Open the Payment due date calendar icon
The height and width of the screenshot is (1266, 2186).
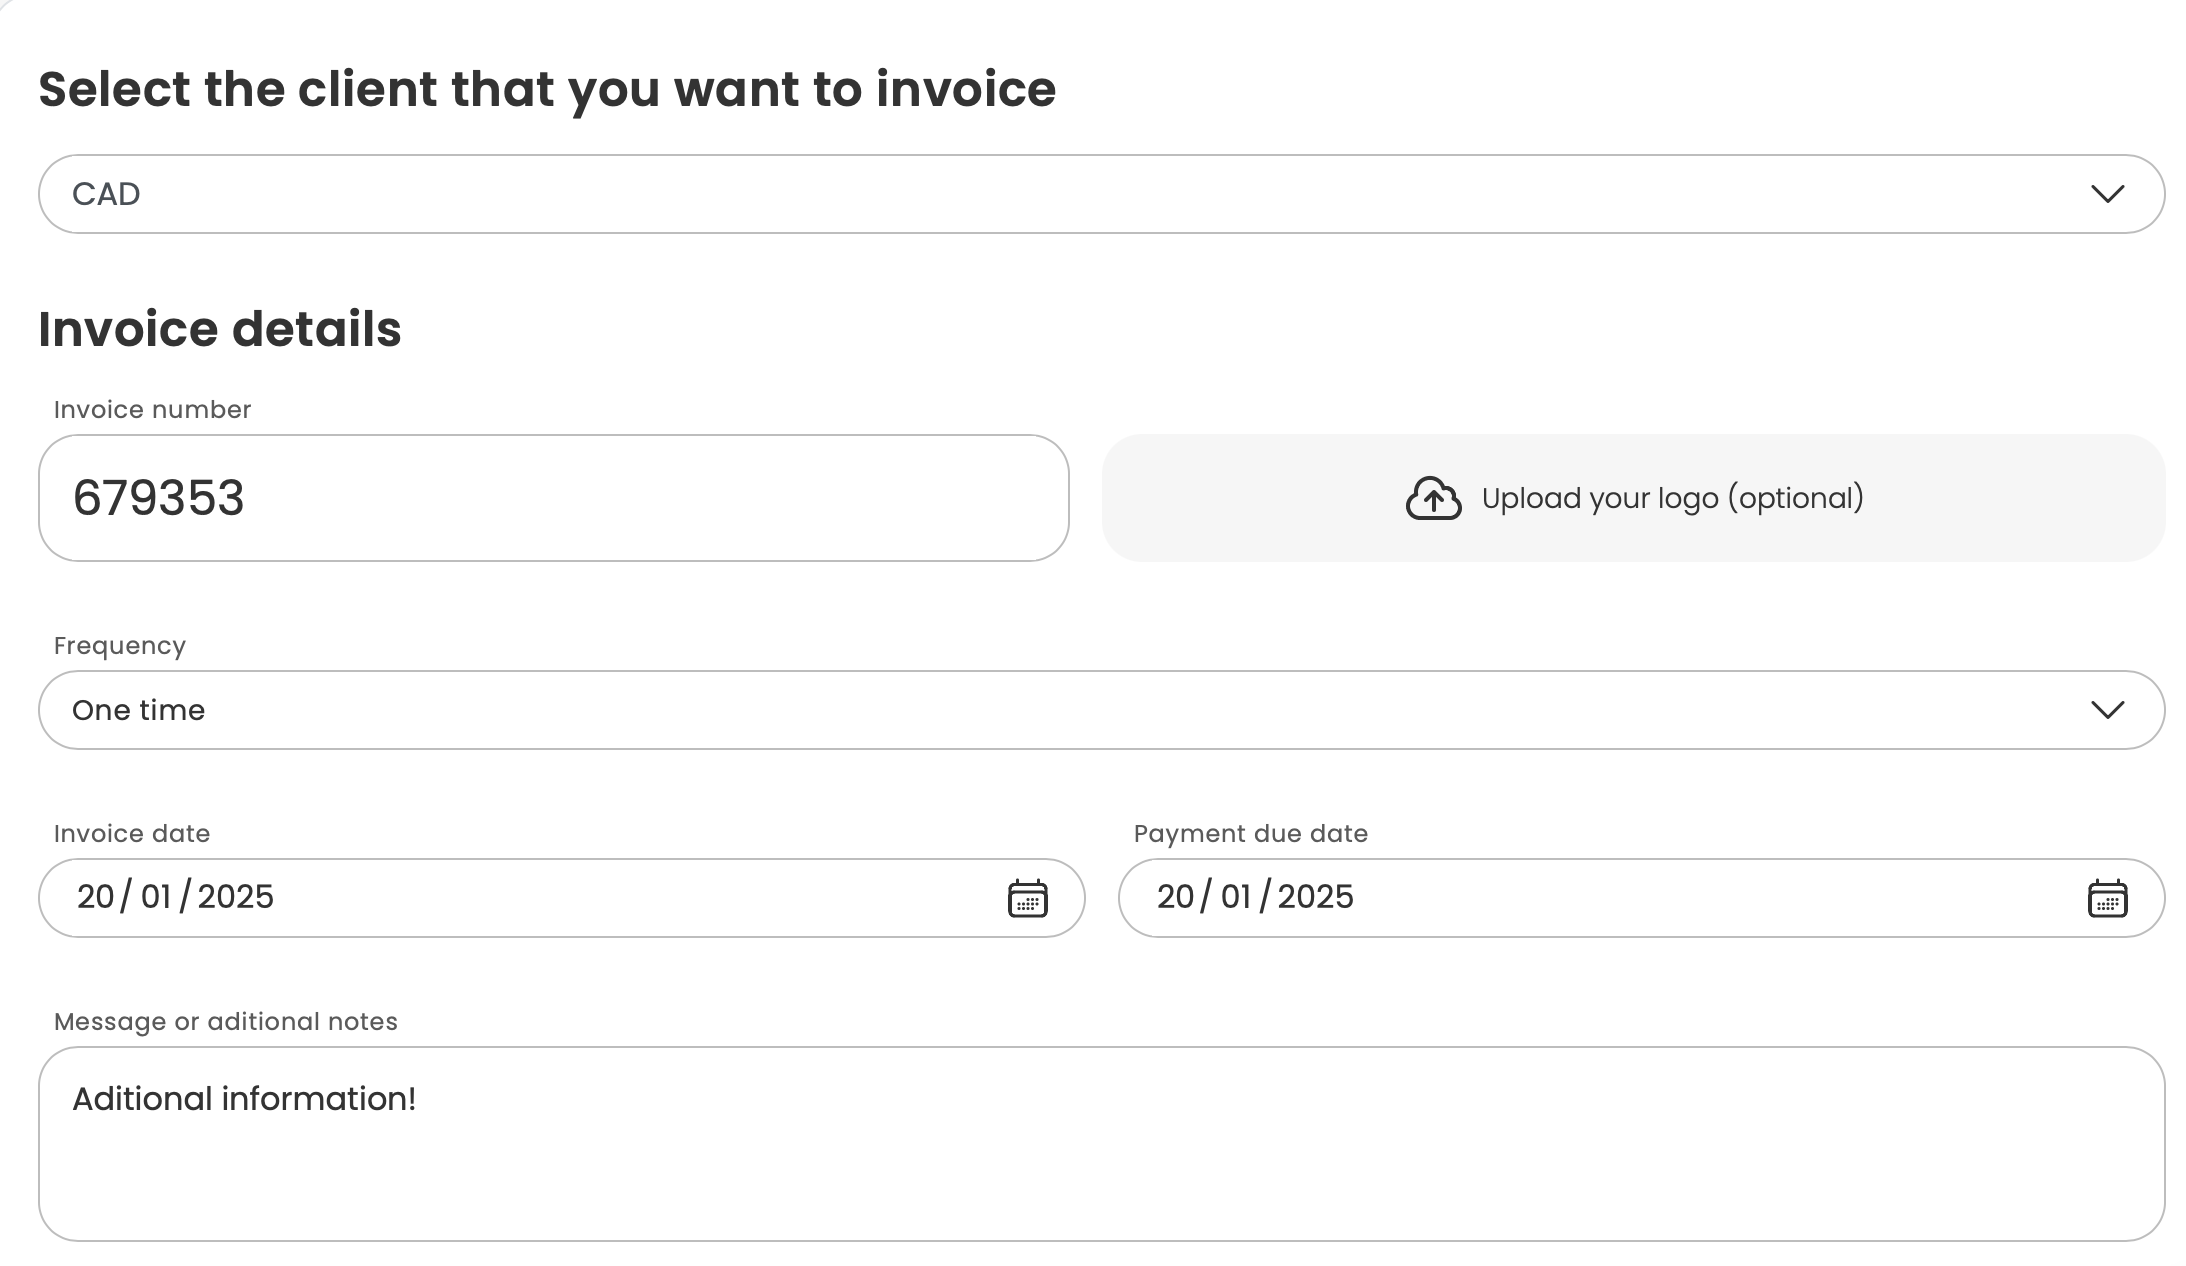point(2107,898)
